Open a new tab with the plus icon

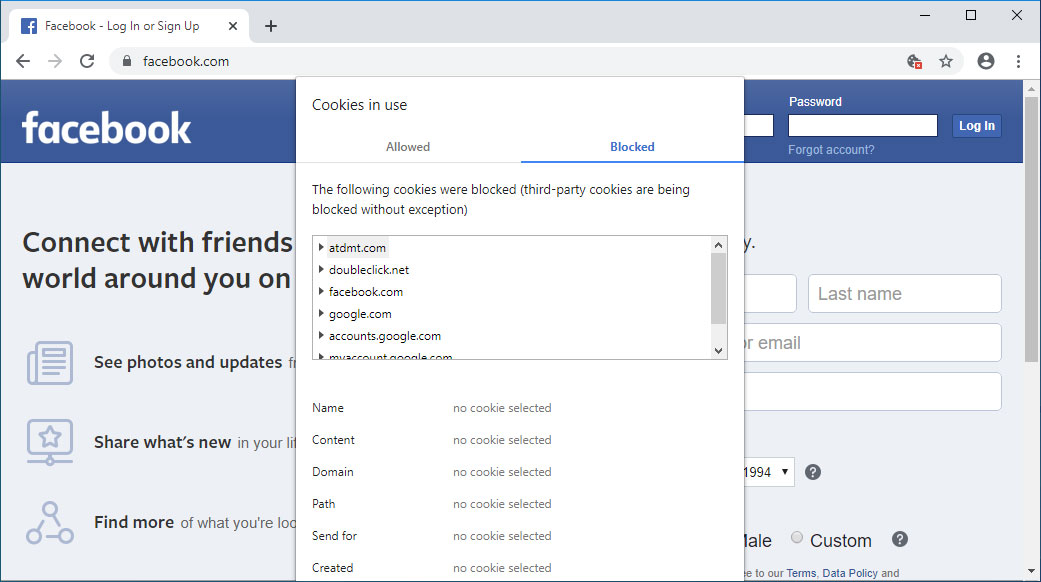[270, 26]
